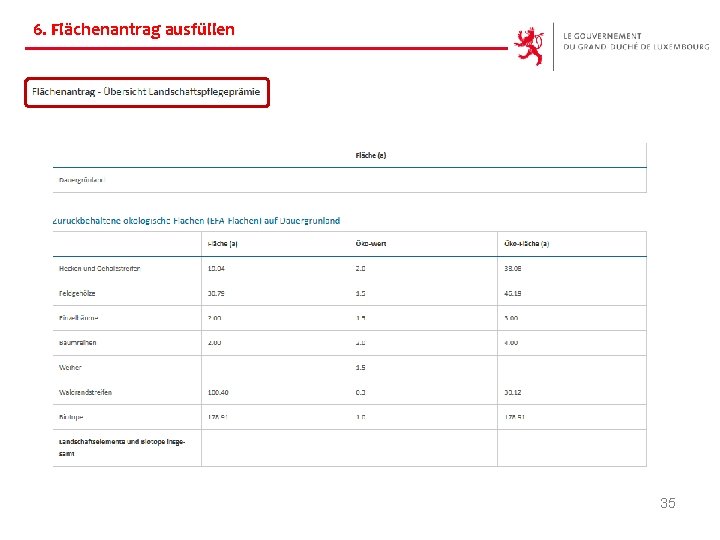
Task: Click the 'Öko-wert' column header
Action: (371, 244)
